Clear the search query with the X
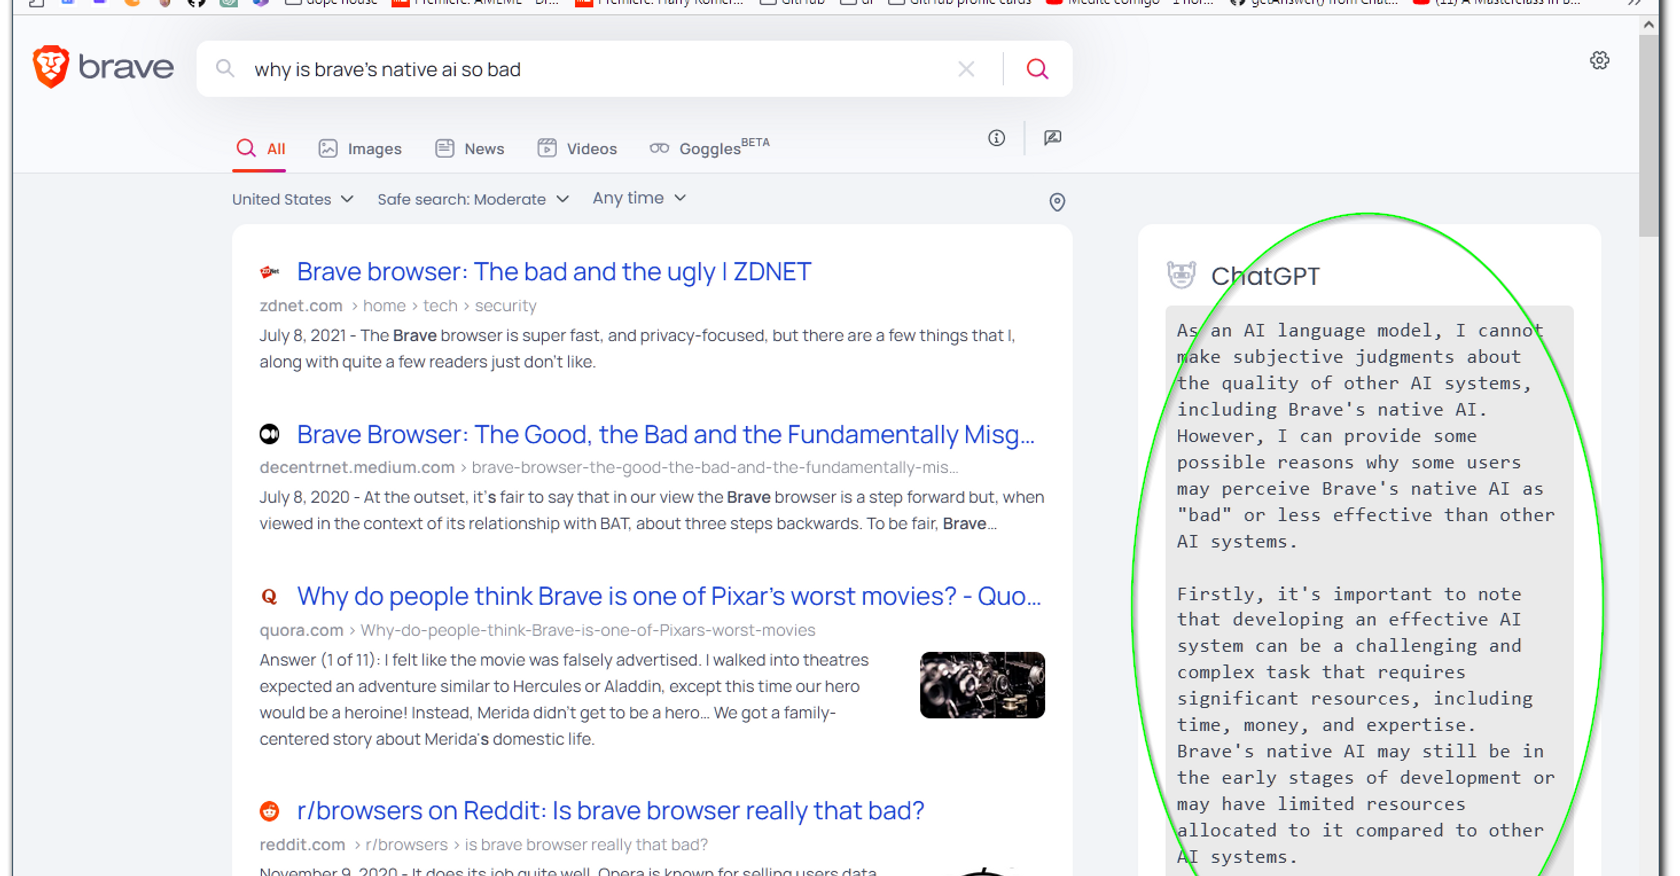This screenshot has width=1680, height=876. click(966, 69)
